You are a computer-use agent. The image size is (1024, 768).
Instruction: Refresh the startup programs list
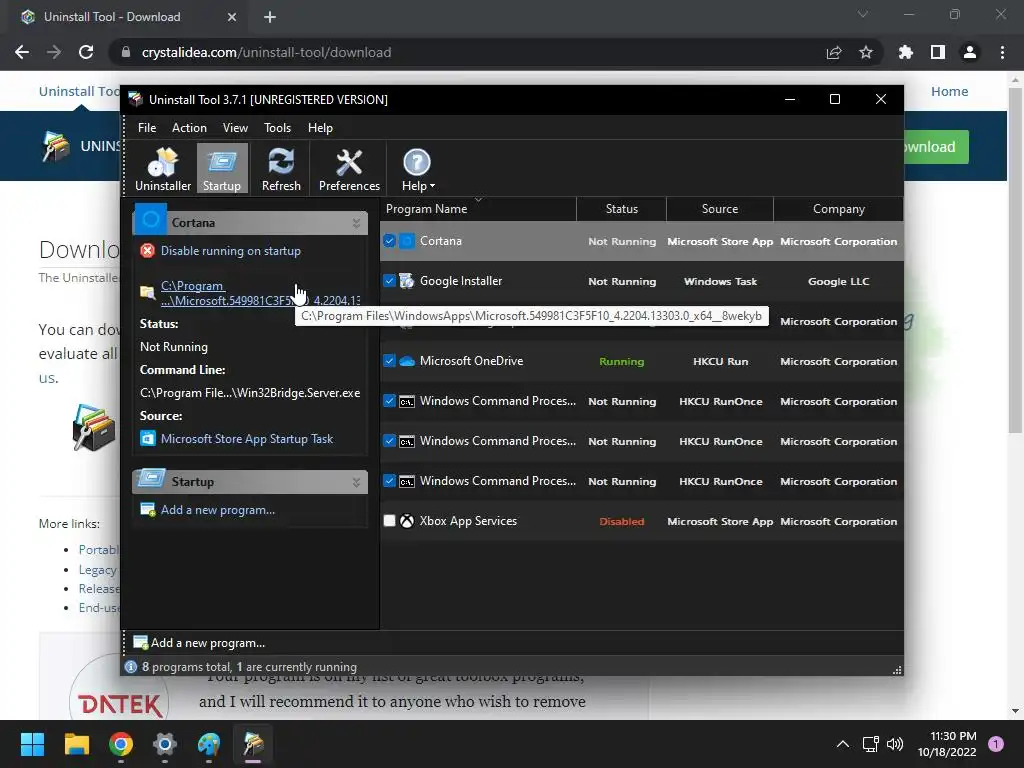[281, 169]
